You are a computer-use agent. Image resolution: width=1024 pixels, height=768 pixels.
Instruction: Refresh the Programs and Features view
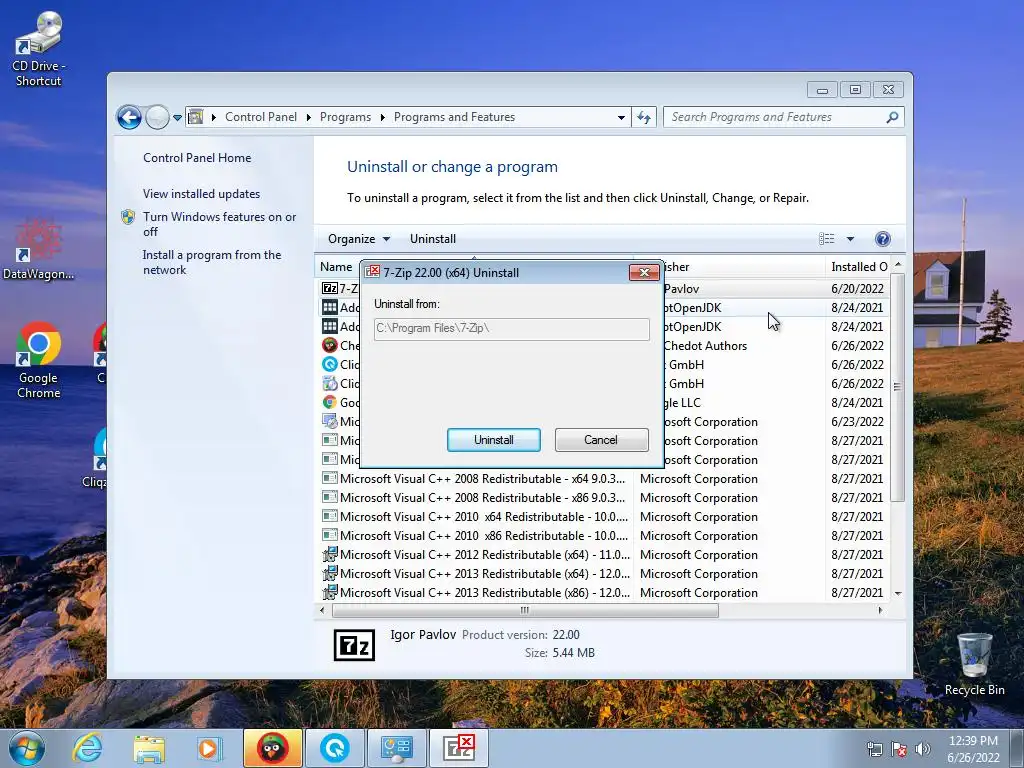click(644, 118)
